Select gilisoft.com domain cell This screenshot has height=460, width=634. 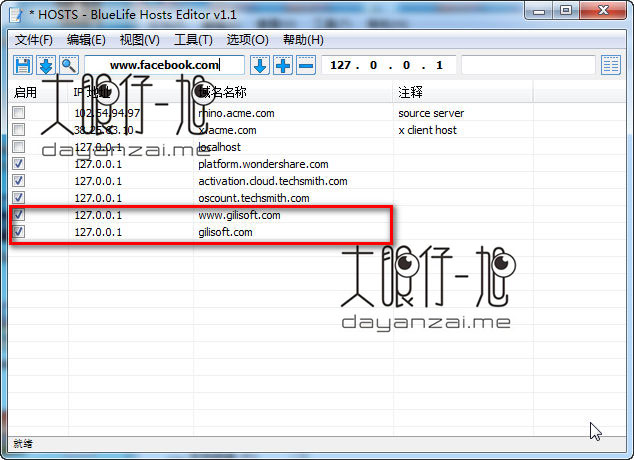pos(225,232)
